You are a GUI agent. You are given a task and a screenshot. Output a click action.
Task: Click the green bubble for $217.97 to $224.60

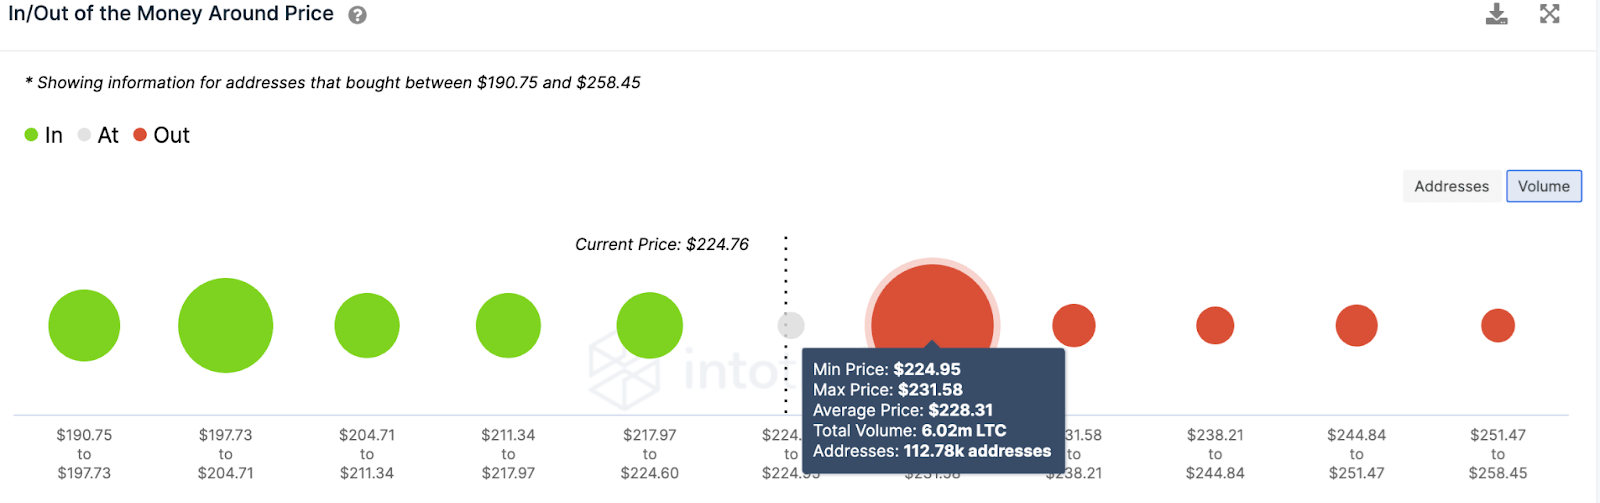[650, 325]
